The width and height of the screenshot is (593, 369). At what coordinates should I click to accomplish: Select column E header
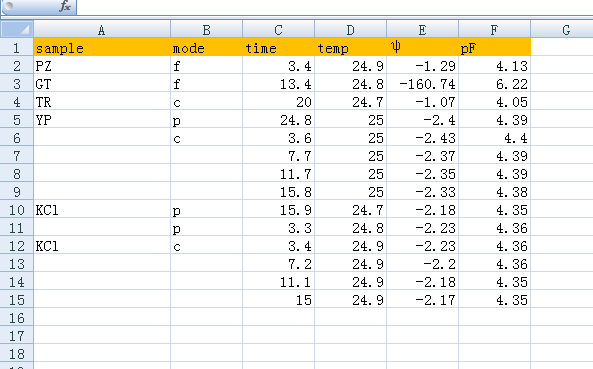click(422, 29)
